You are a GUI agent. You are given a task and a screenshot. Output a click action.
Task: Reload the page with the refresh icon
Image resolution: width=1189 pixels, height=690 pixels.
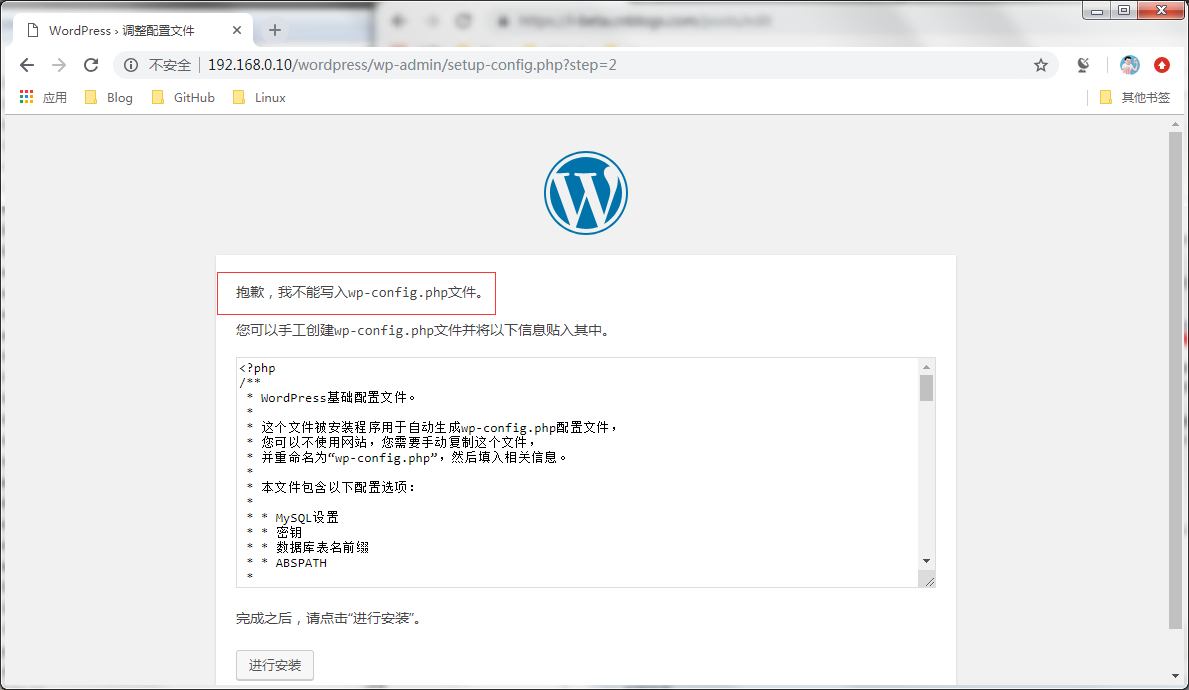tap(91, 65)
